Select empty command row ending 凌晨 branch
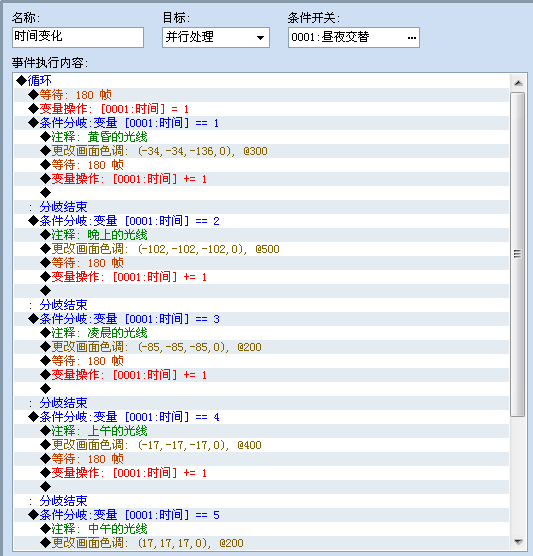Viewport: 533px width, 556px height. tap(261, 389)
